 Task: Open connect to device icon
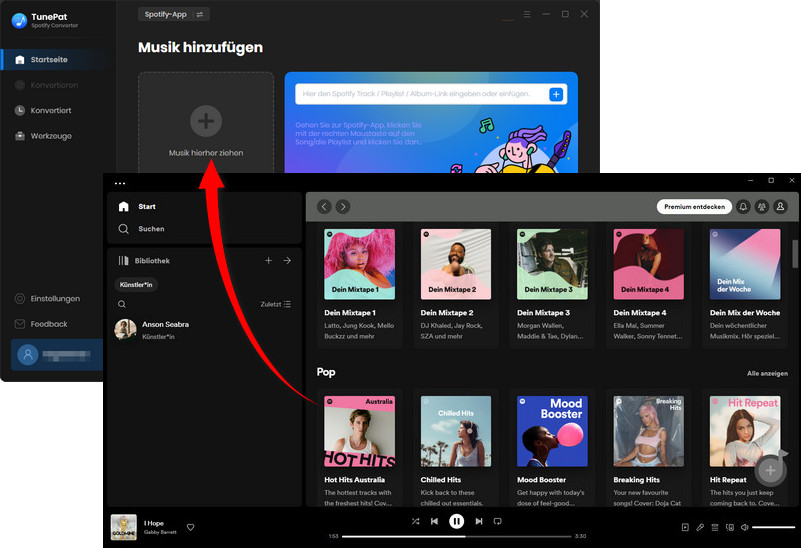[729, 527]
